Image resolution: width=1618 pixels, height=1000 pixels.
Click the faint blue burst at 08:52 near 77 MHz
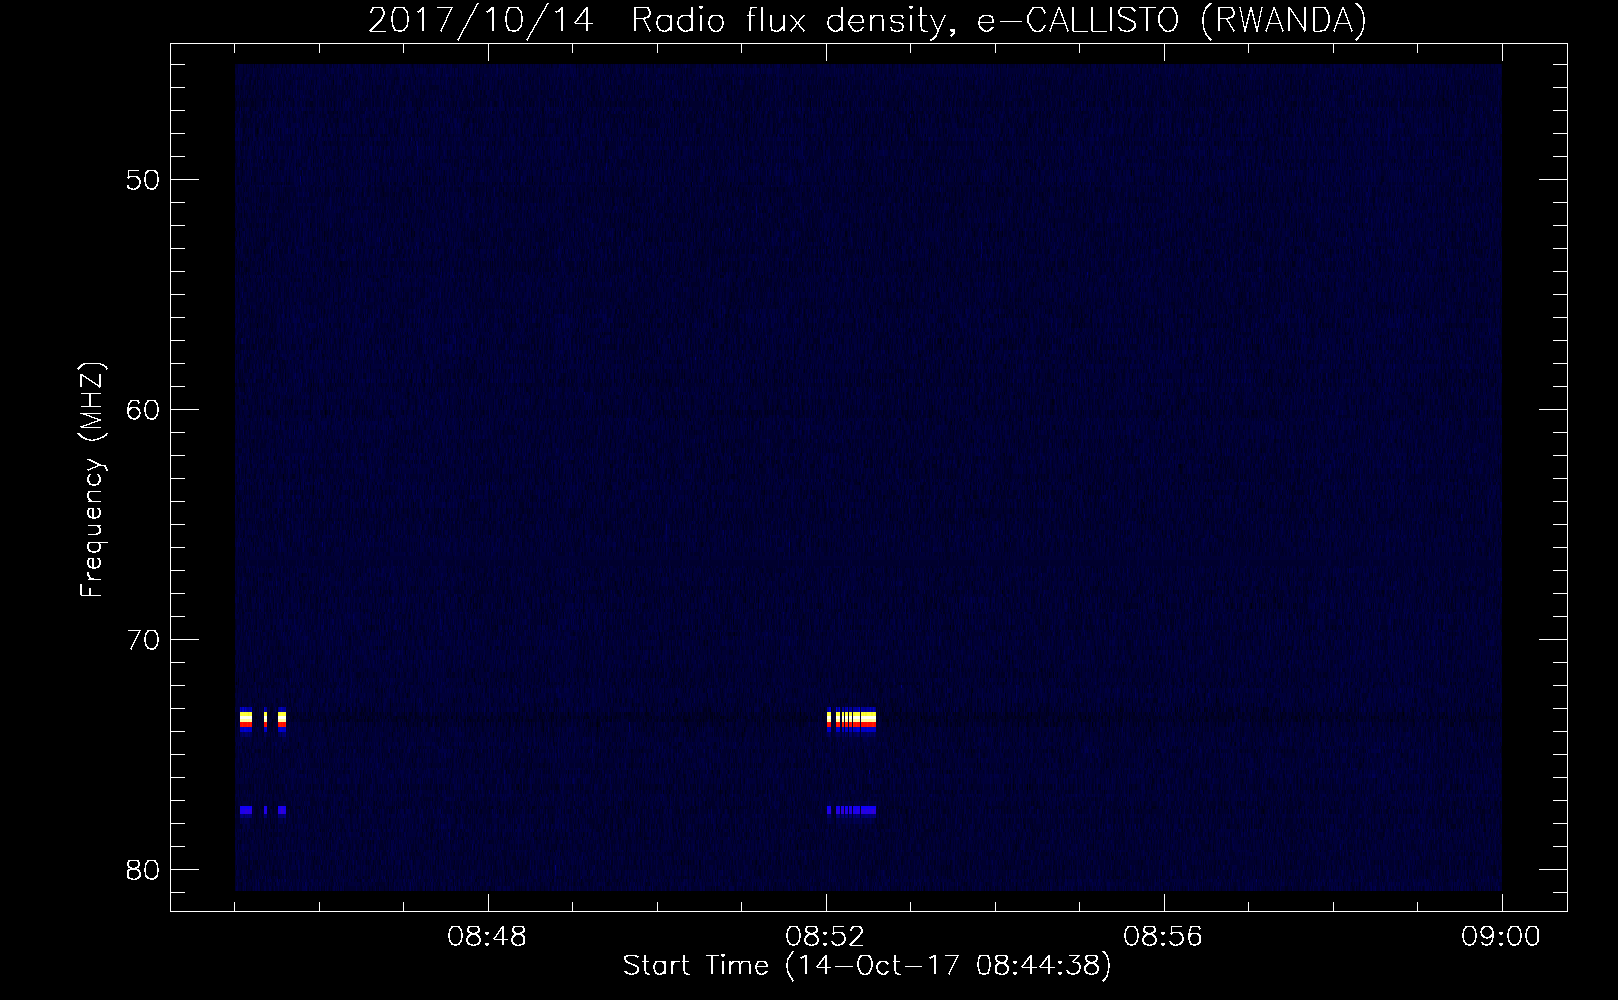click(851, 810)
